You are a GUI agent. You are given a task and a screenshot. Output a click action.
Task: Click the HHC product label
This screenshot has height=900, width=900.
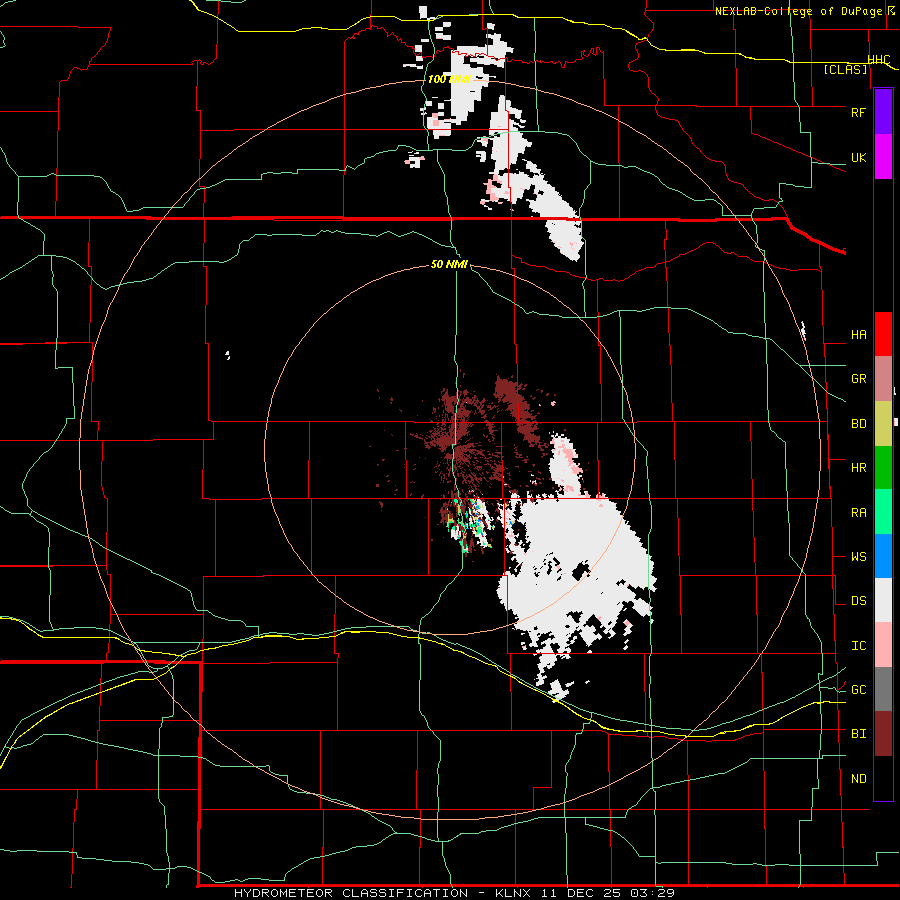879,60
